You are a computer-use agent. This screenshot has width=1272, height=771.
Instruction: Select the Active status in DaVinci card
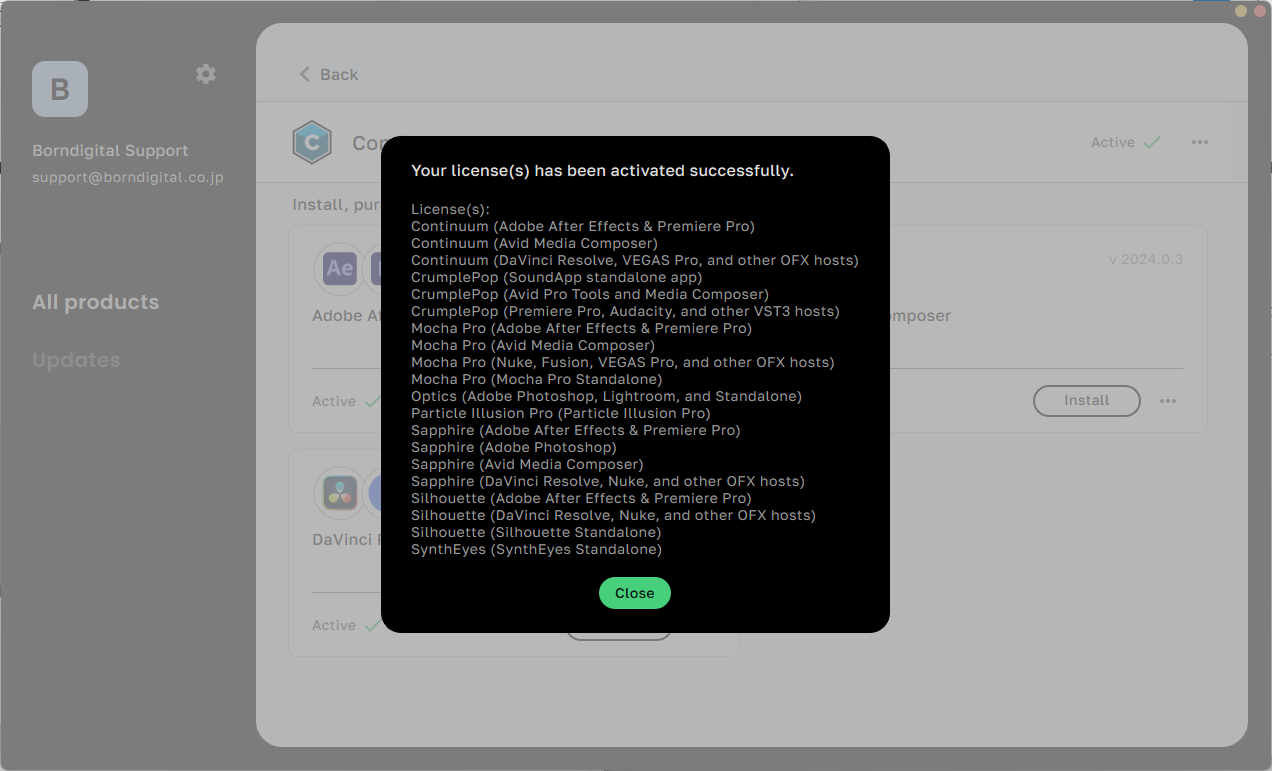346,625
